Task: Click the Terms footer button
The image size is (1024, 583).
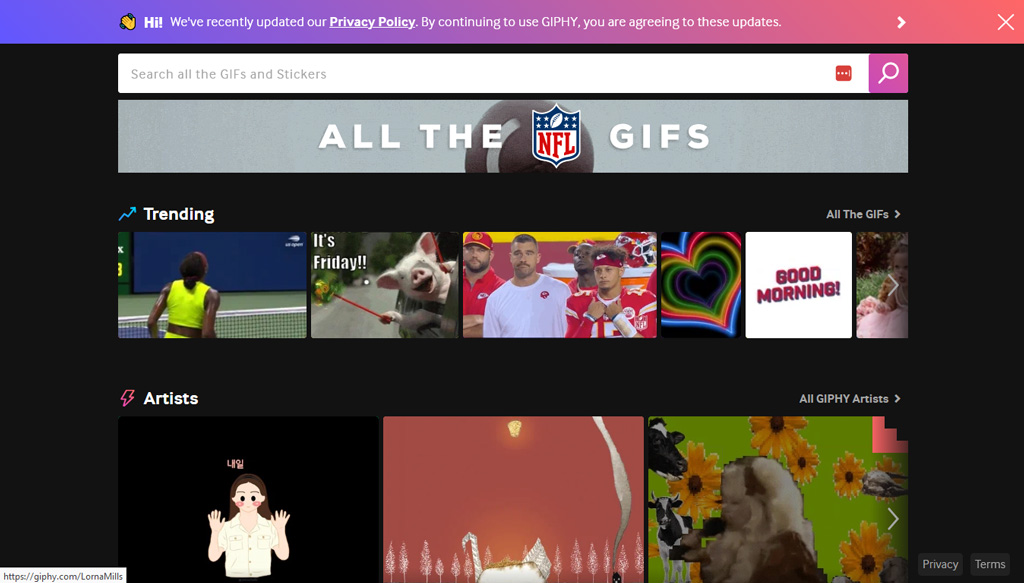Action: click(x=990, y=564)
